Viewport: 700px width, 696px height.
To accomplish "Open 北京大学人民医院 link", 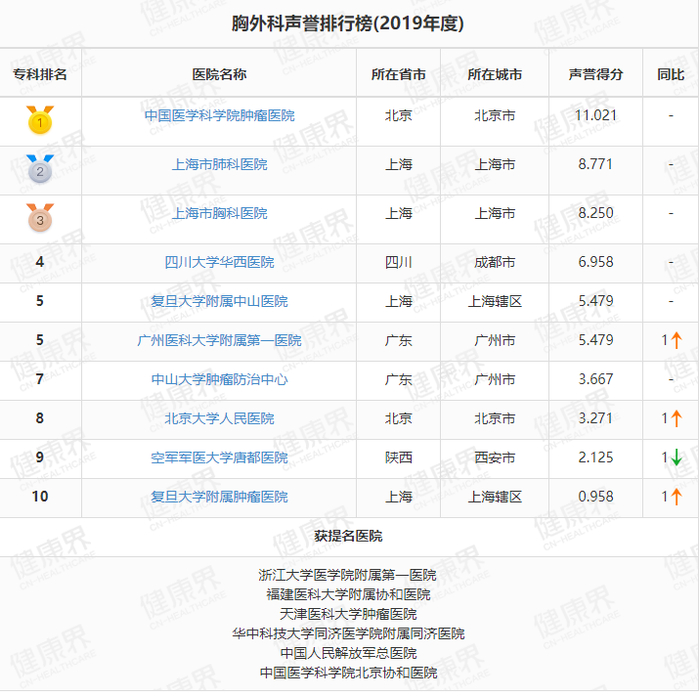I will 219,419.
